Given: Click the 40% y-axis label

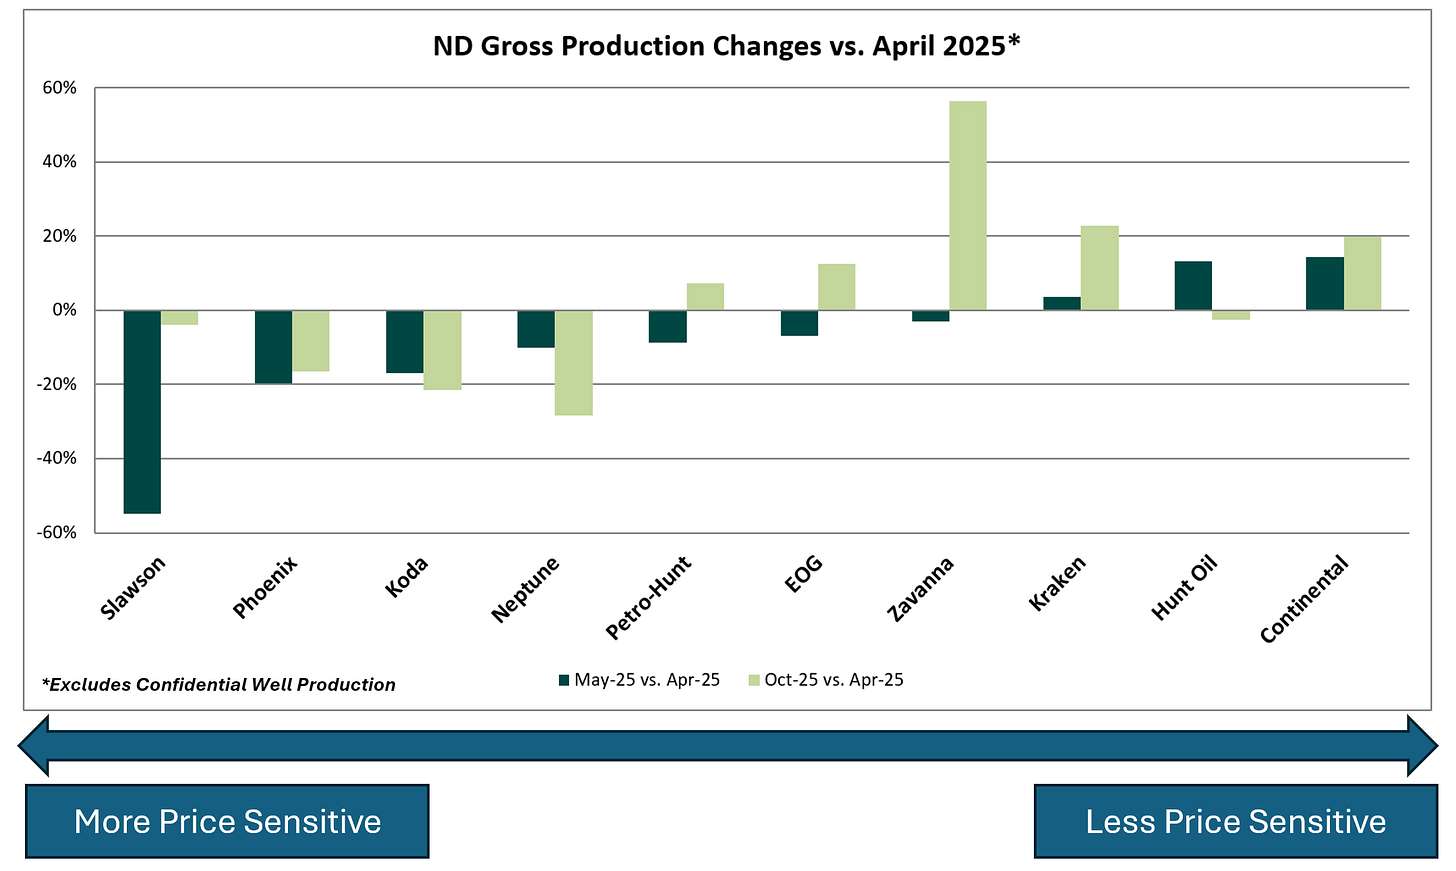Looking at the screenshot, I should click(59, 162).
